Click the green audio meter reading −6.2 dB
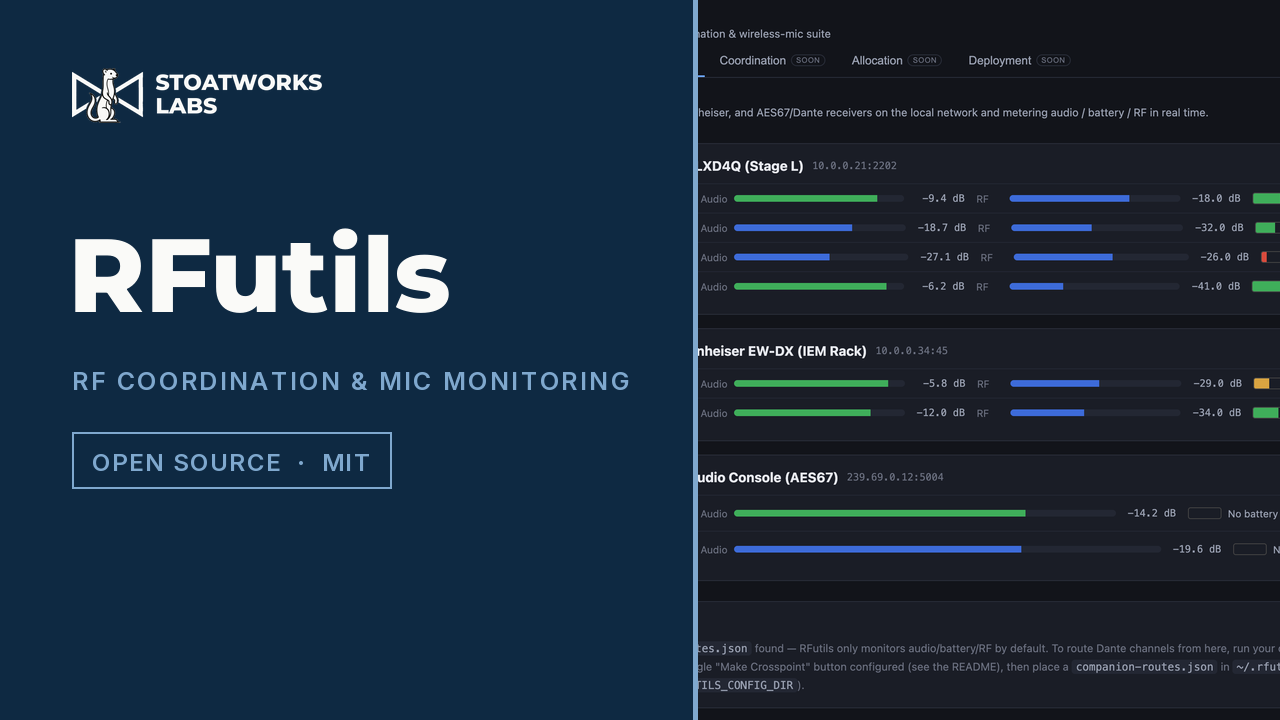 point(819,286)
